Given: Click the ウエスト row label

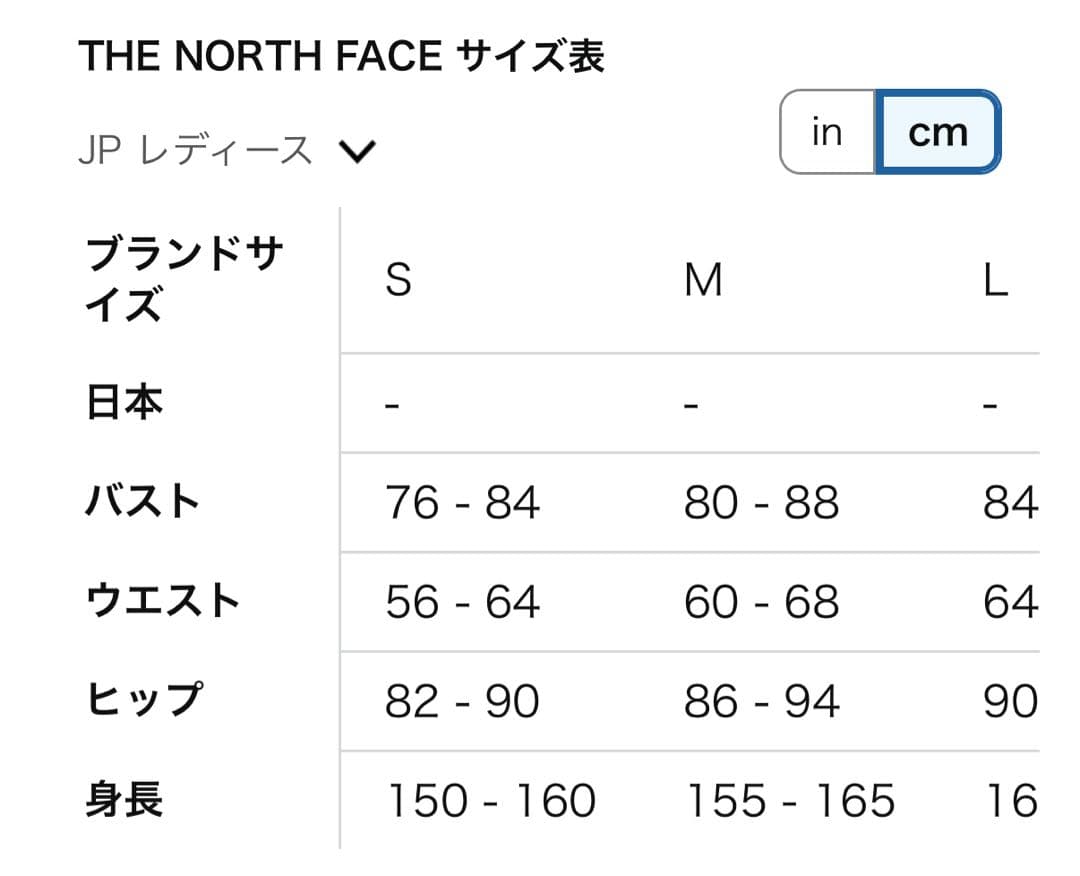Looking at the screenshot, I should point(161,601).
